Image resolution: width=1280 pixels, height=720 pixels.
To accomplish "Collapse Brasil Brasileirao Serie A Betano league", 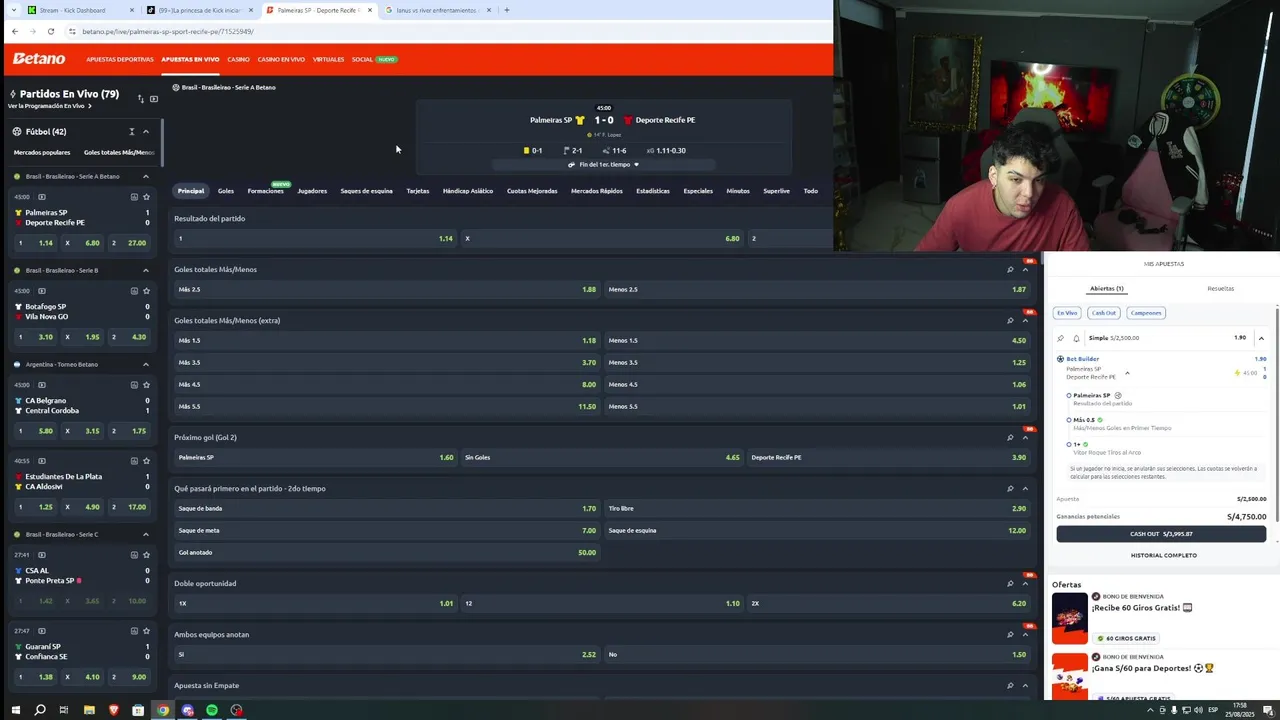I will pyautogui.click(x=145, y=176).
